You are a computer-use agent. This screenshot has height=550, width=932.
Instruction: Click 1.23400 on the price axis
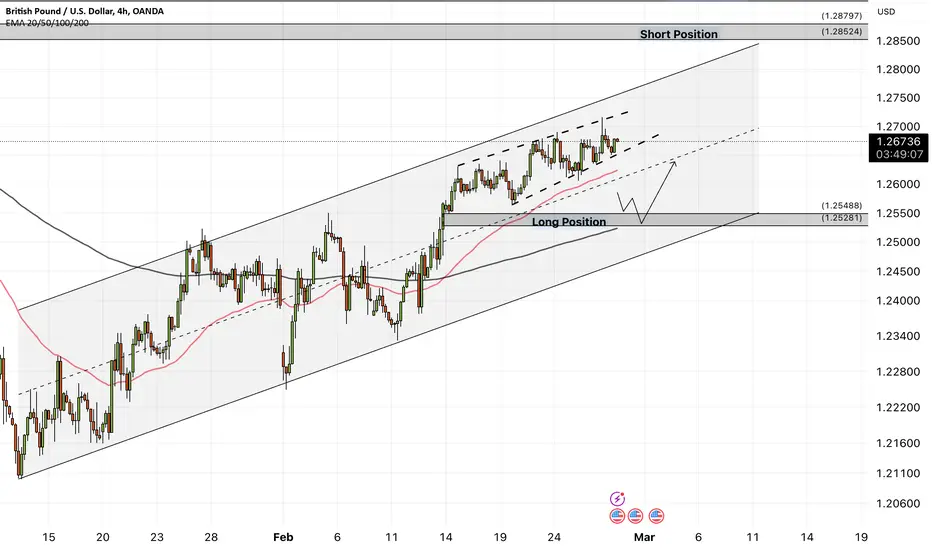898,337
